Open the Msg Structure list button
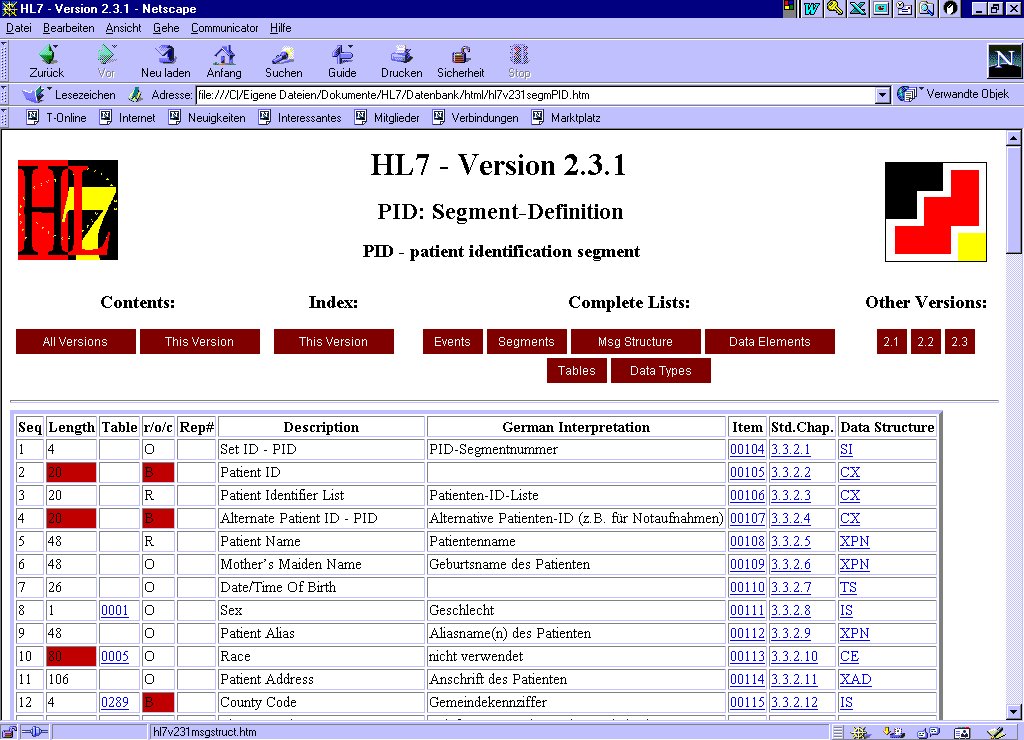The width and height of the screenshot is (1024, 740). 635,342
